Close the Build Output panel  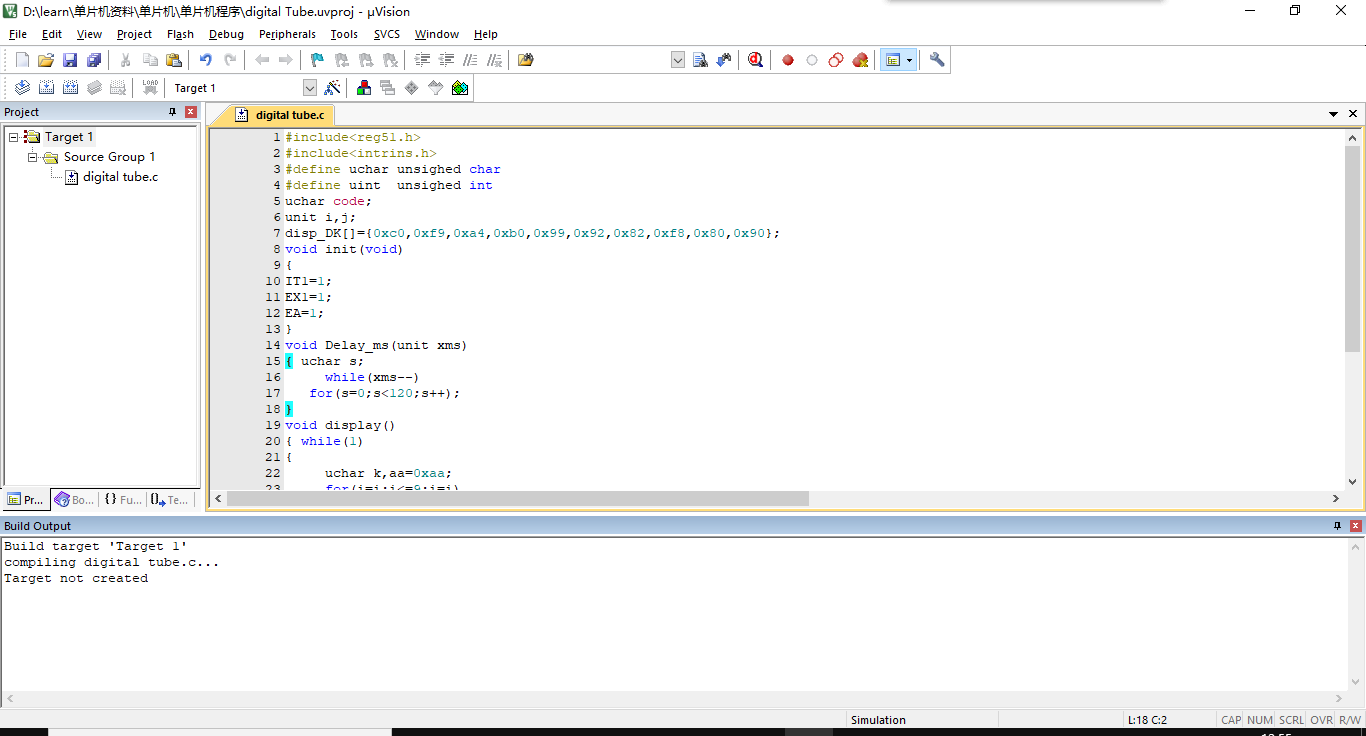(x=1356, y=526)
